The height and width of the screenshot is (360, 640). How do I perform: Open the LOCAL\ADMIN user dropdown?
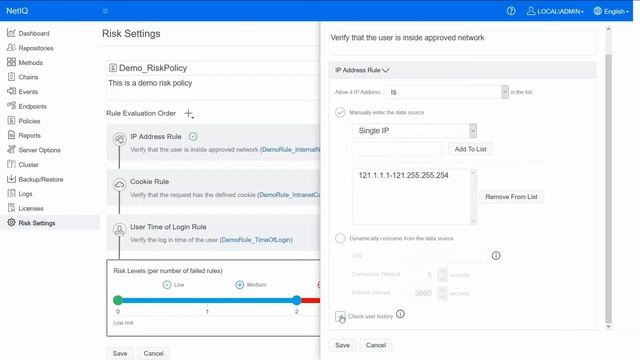[x=555, y=11]
